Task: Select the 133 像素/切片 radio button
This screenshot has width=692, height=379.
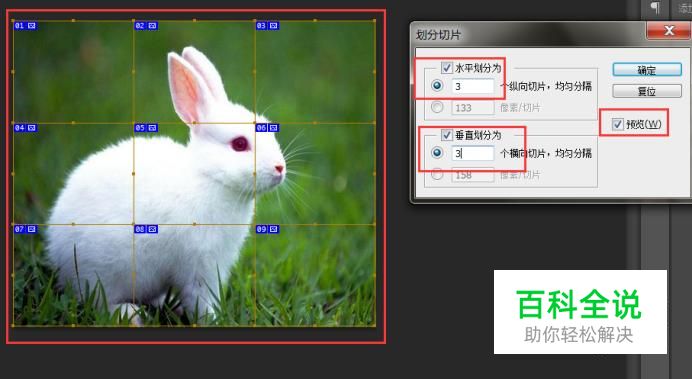Action: [437, 107]
